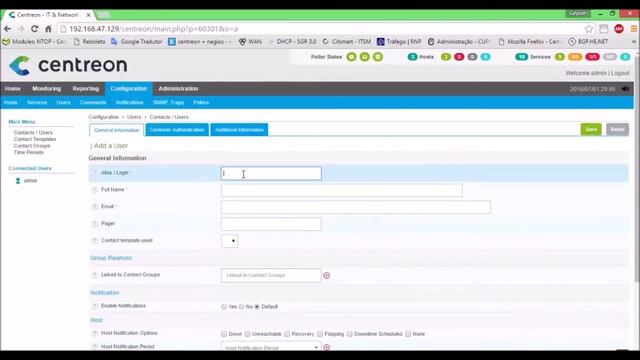Open the Home menu

point(13,89)
